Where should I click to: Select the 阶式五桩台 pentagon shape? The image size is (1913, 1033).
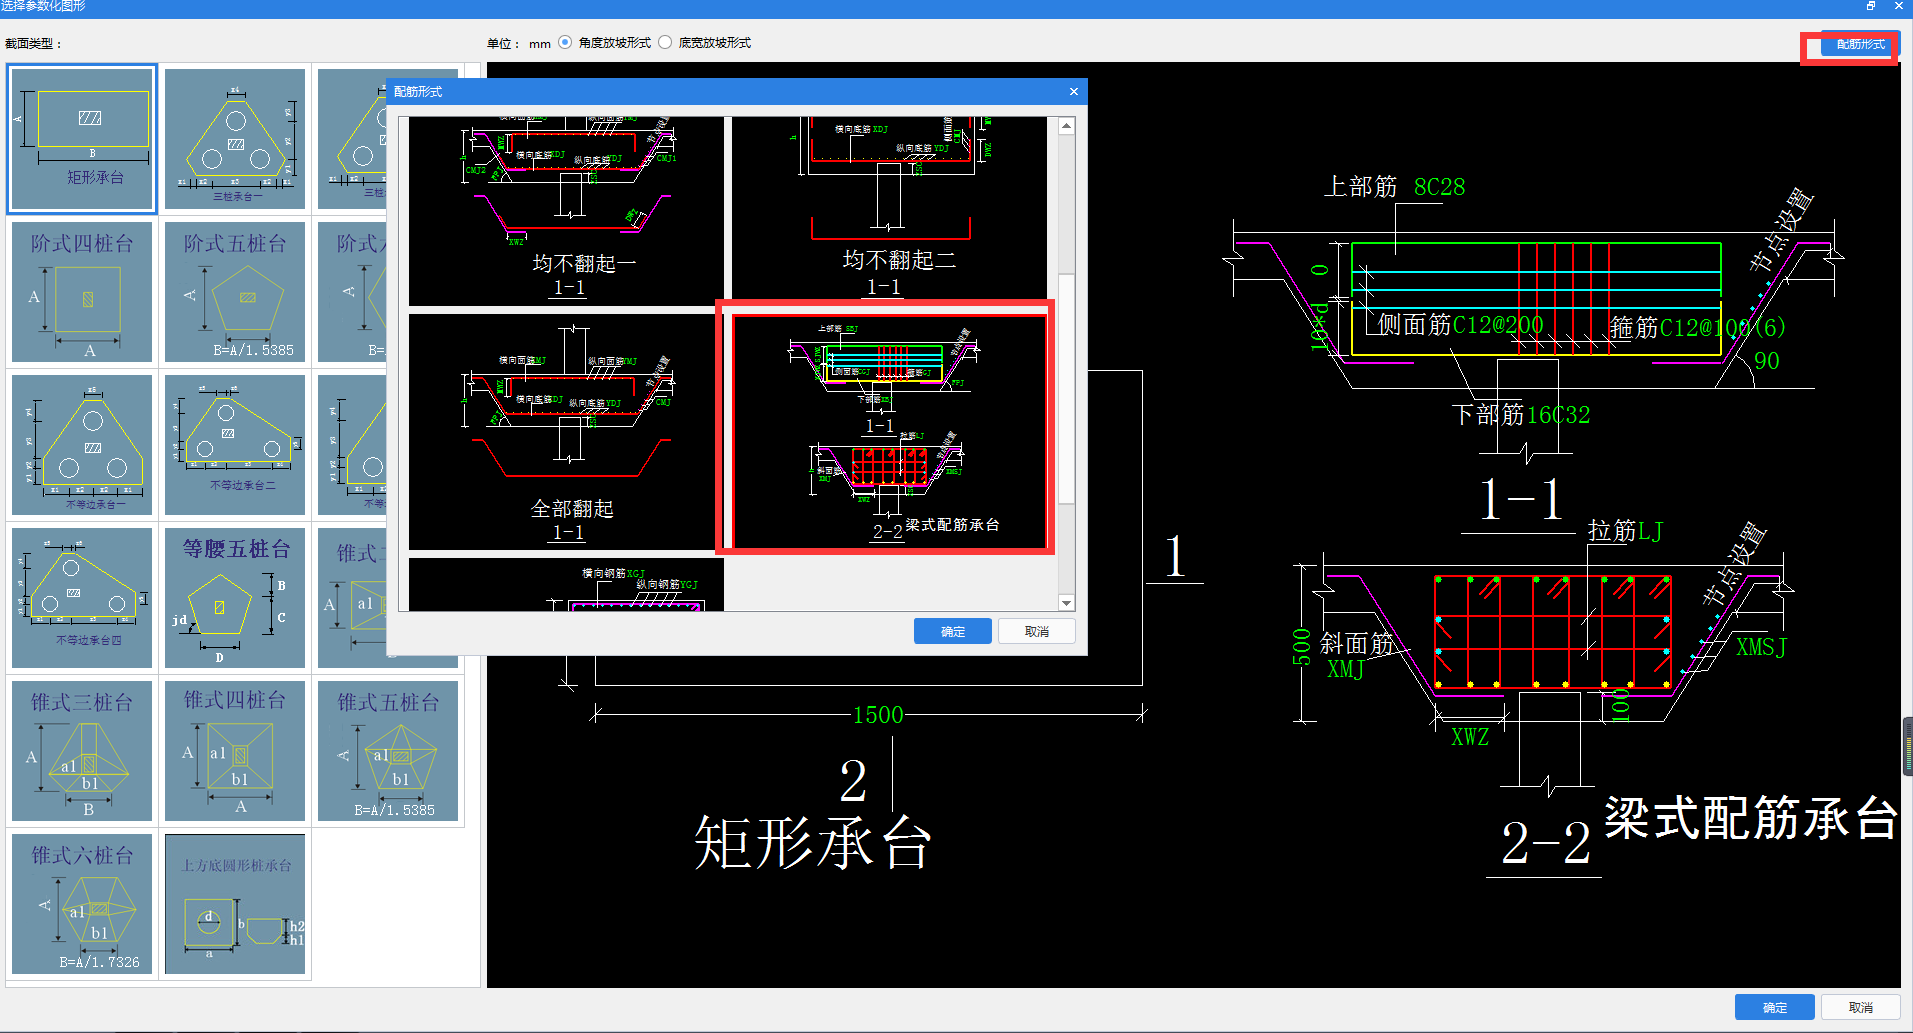235,292
